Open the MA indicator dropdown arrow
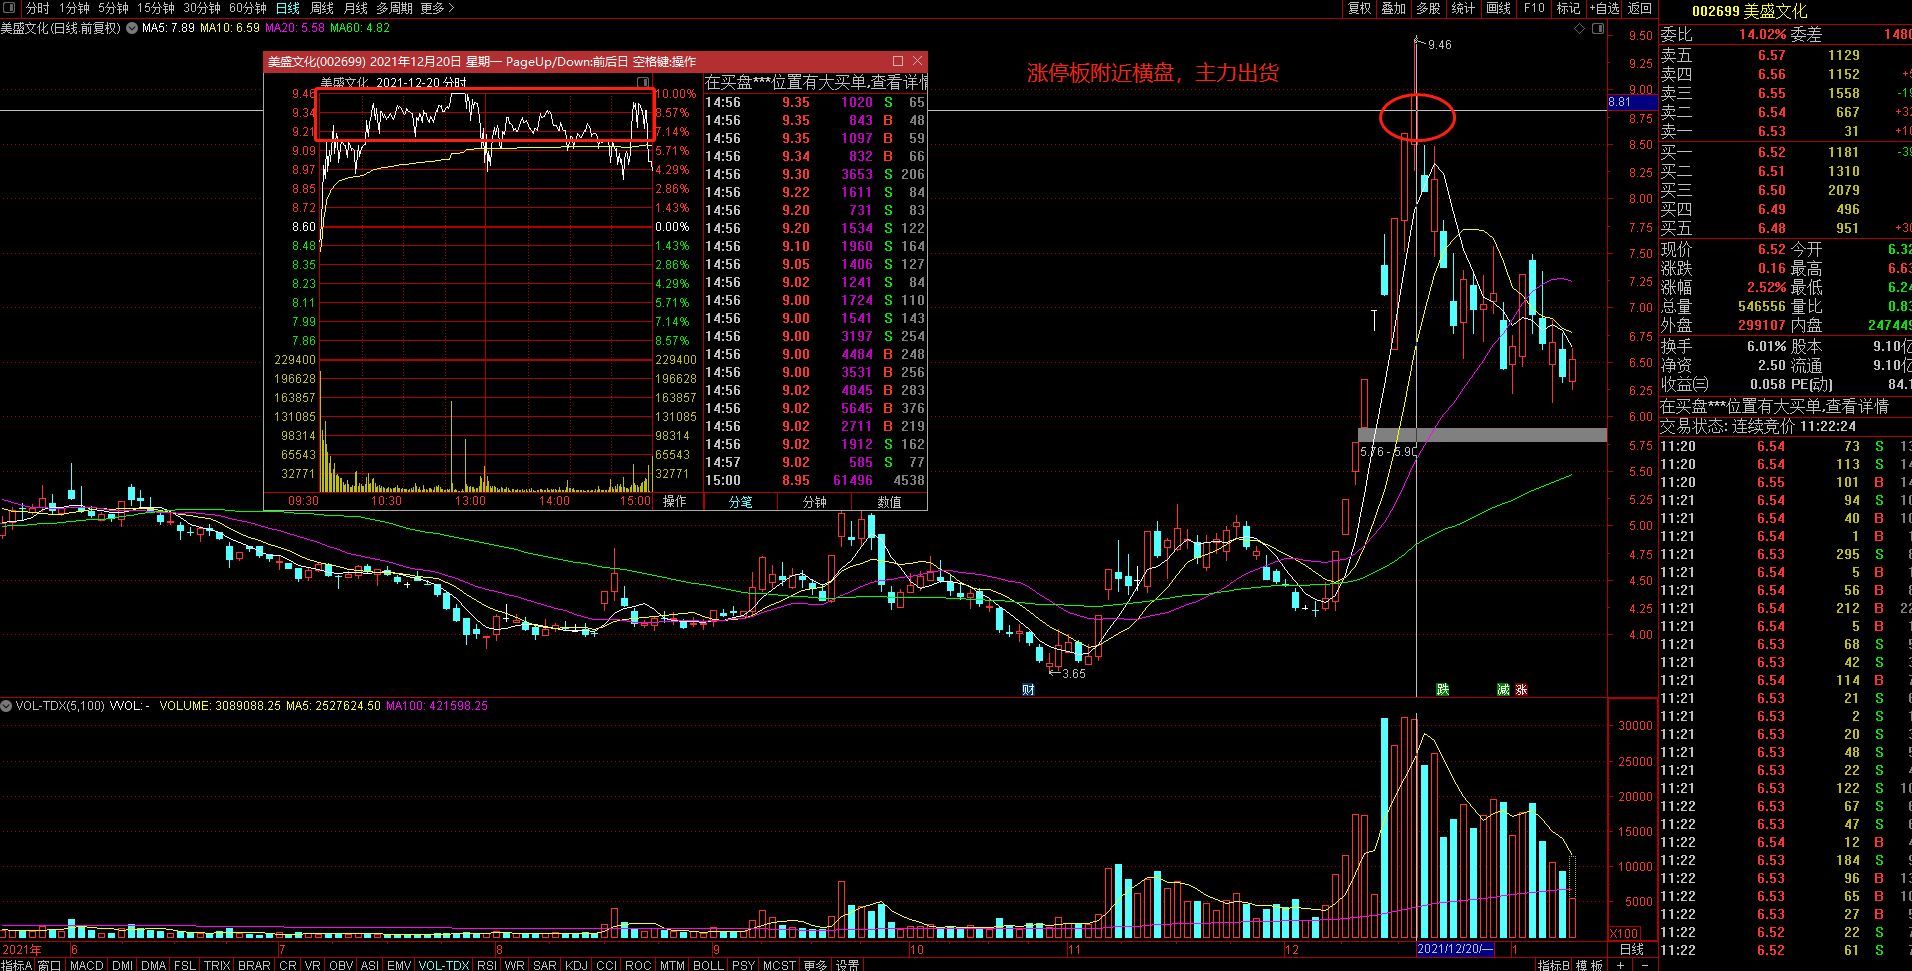 (131, 29)
